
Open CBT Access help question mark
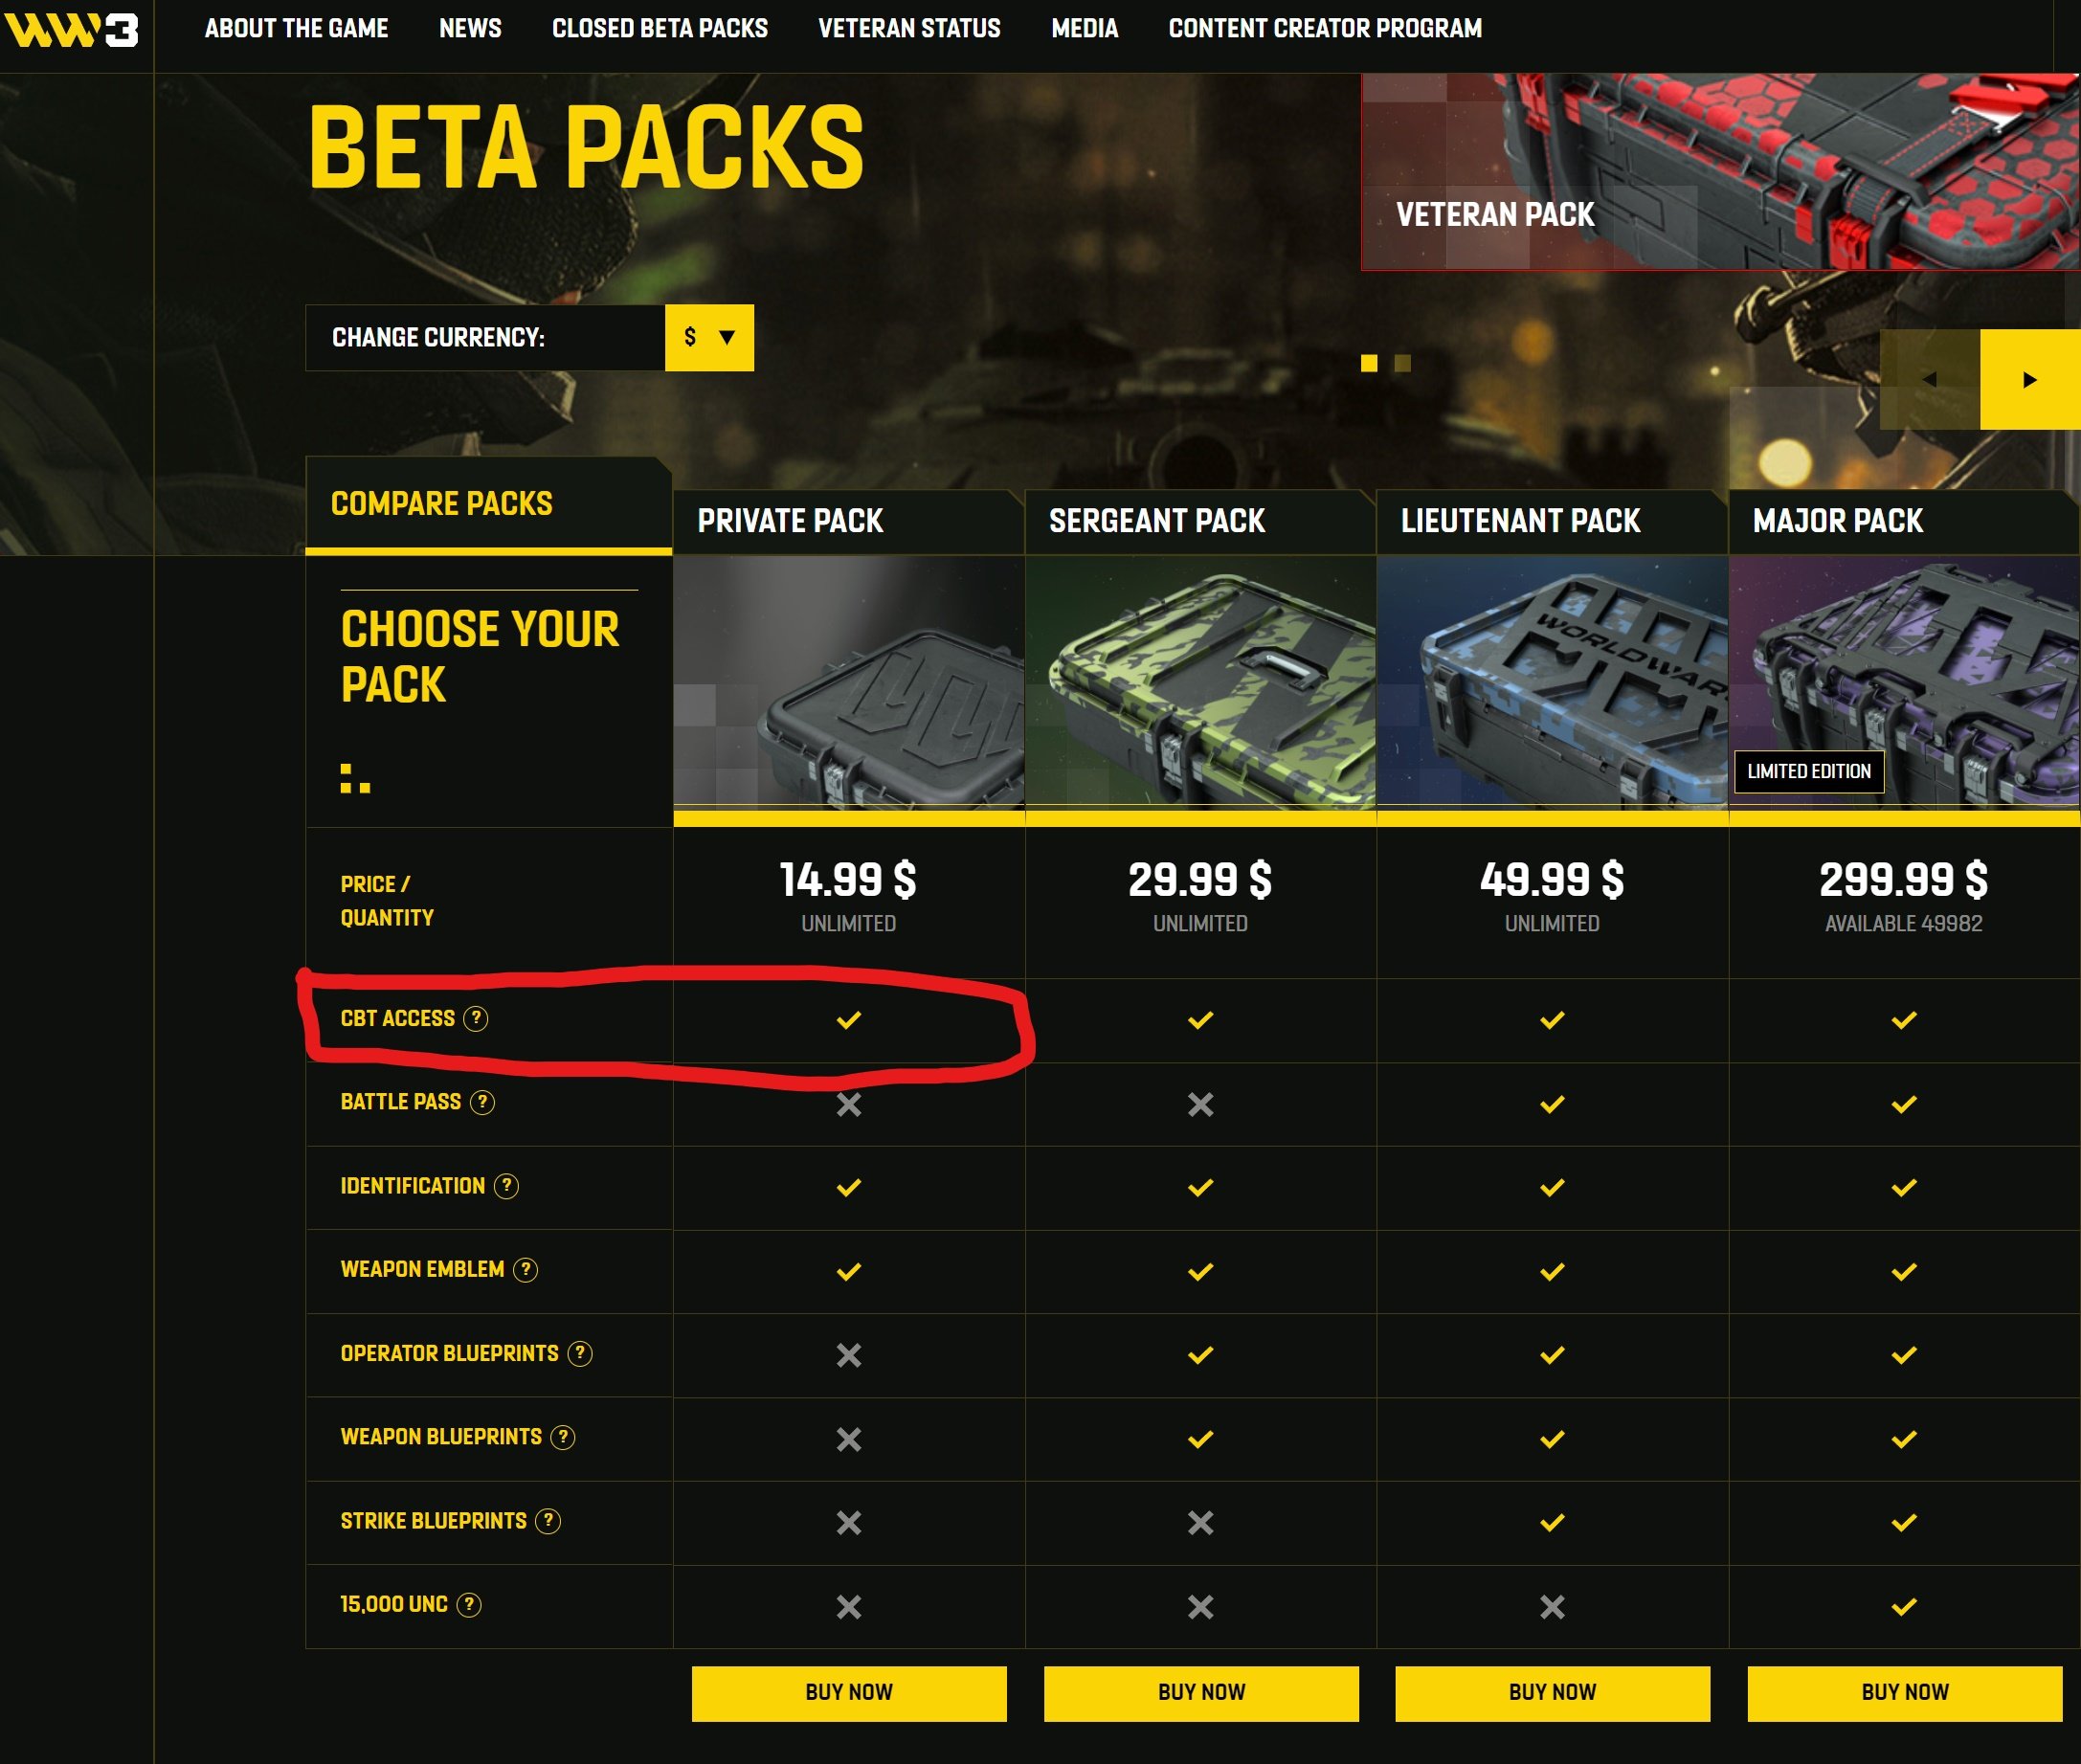[x=476, y=1018]
